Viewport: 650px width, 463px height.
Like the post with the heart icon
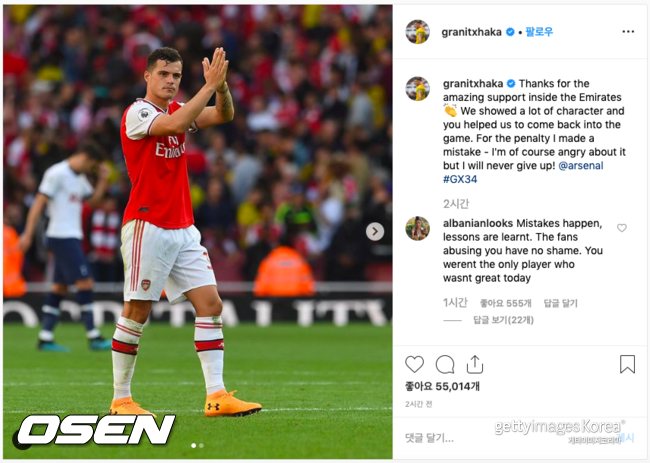click(x=414, y=364)
